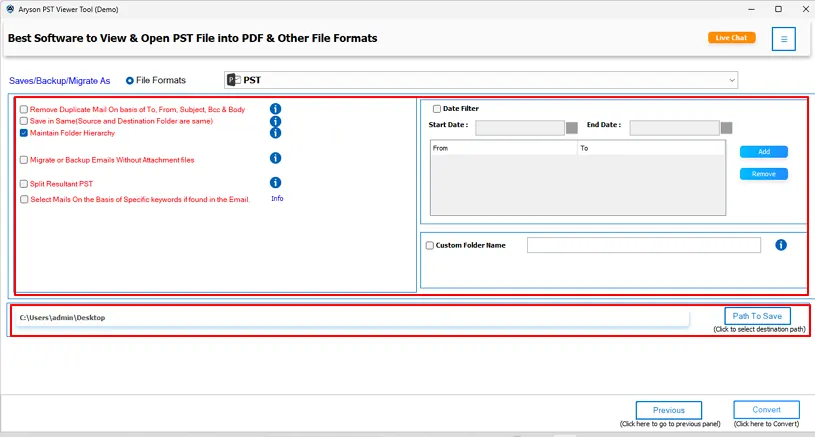Enable Migrate Emails Without Attachment files
The height and width of the screenshot is (437, 815).
(x=24, y=160)
